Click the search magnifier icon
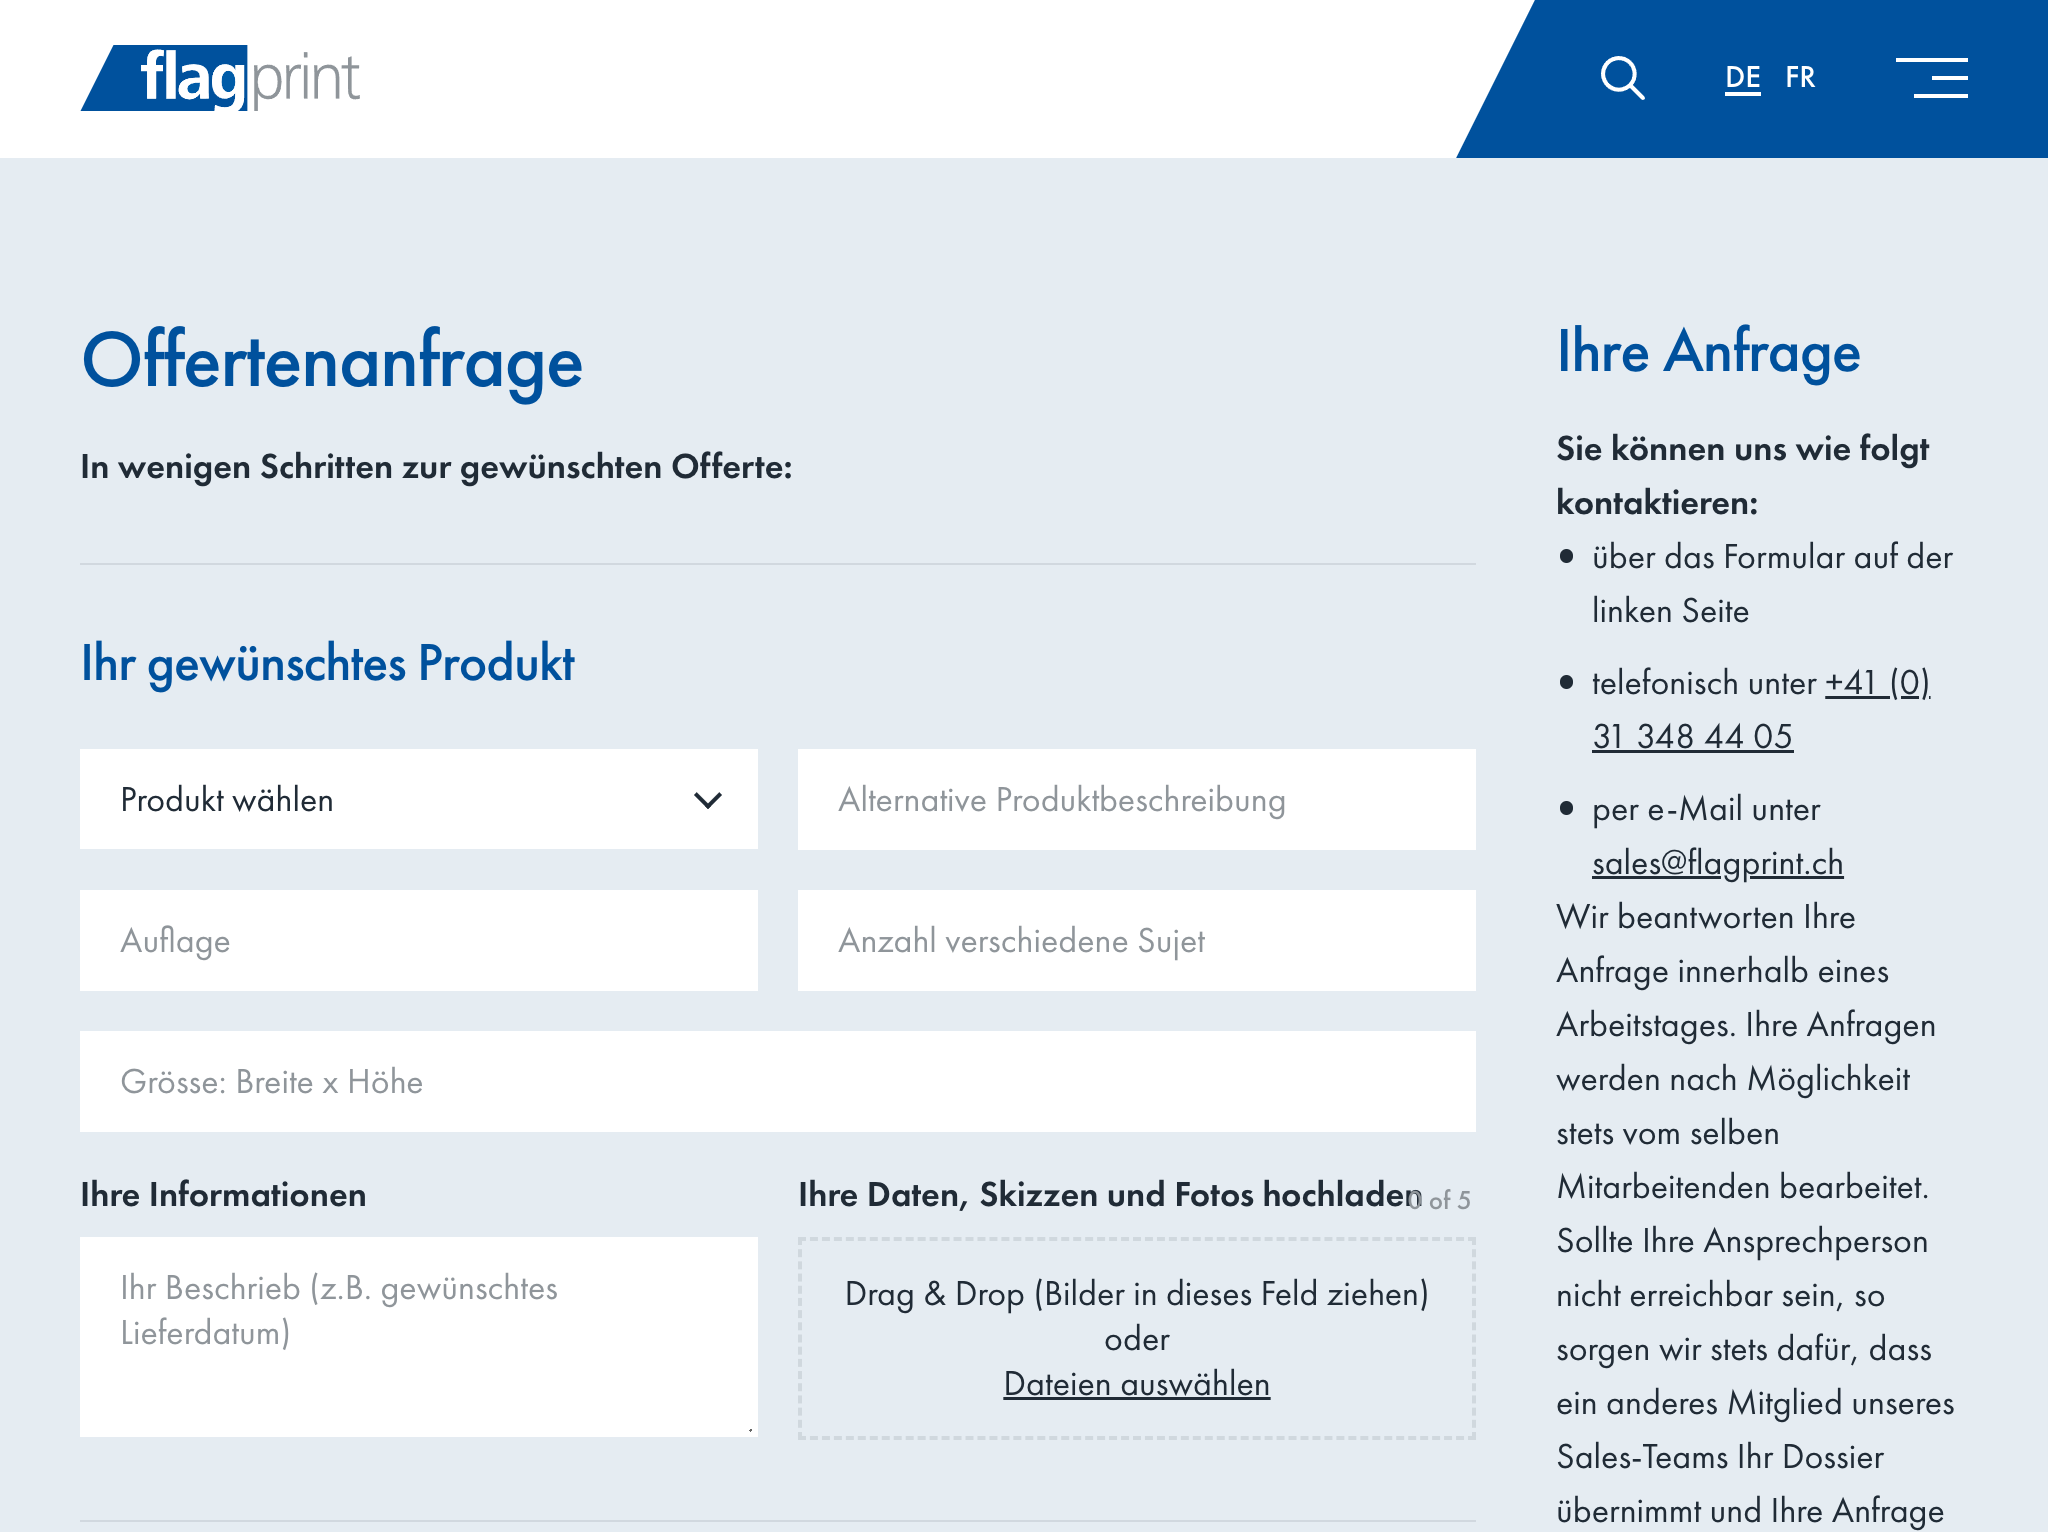Viewport: 2048px width, 1532px height. (1621, 78)
